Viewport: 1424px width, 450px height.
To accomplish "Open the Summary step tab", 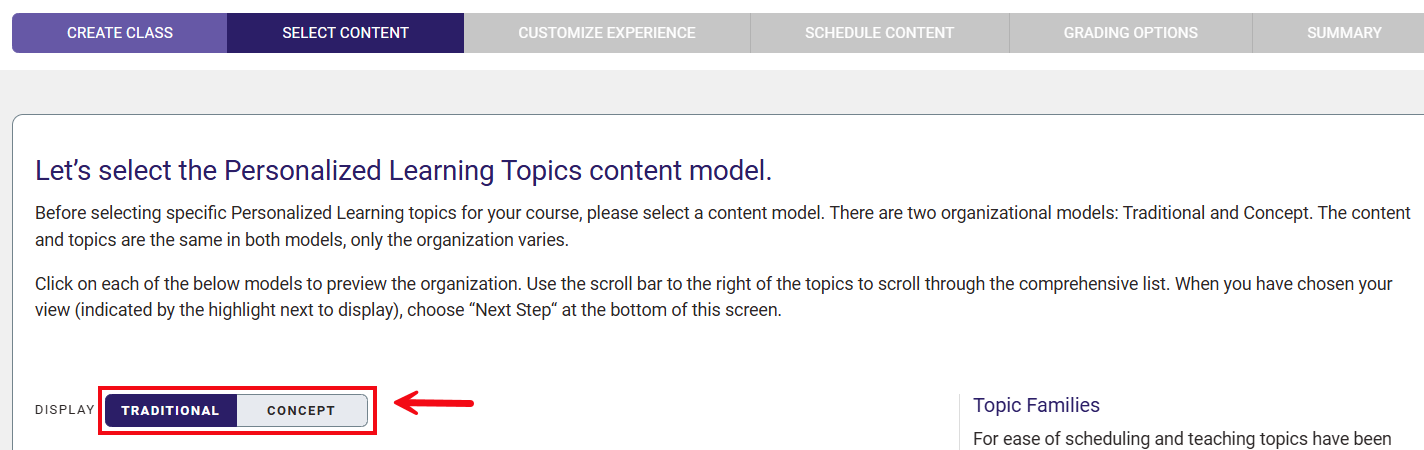I will [x=1344, y=33].
